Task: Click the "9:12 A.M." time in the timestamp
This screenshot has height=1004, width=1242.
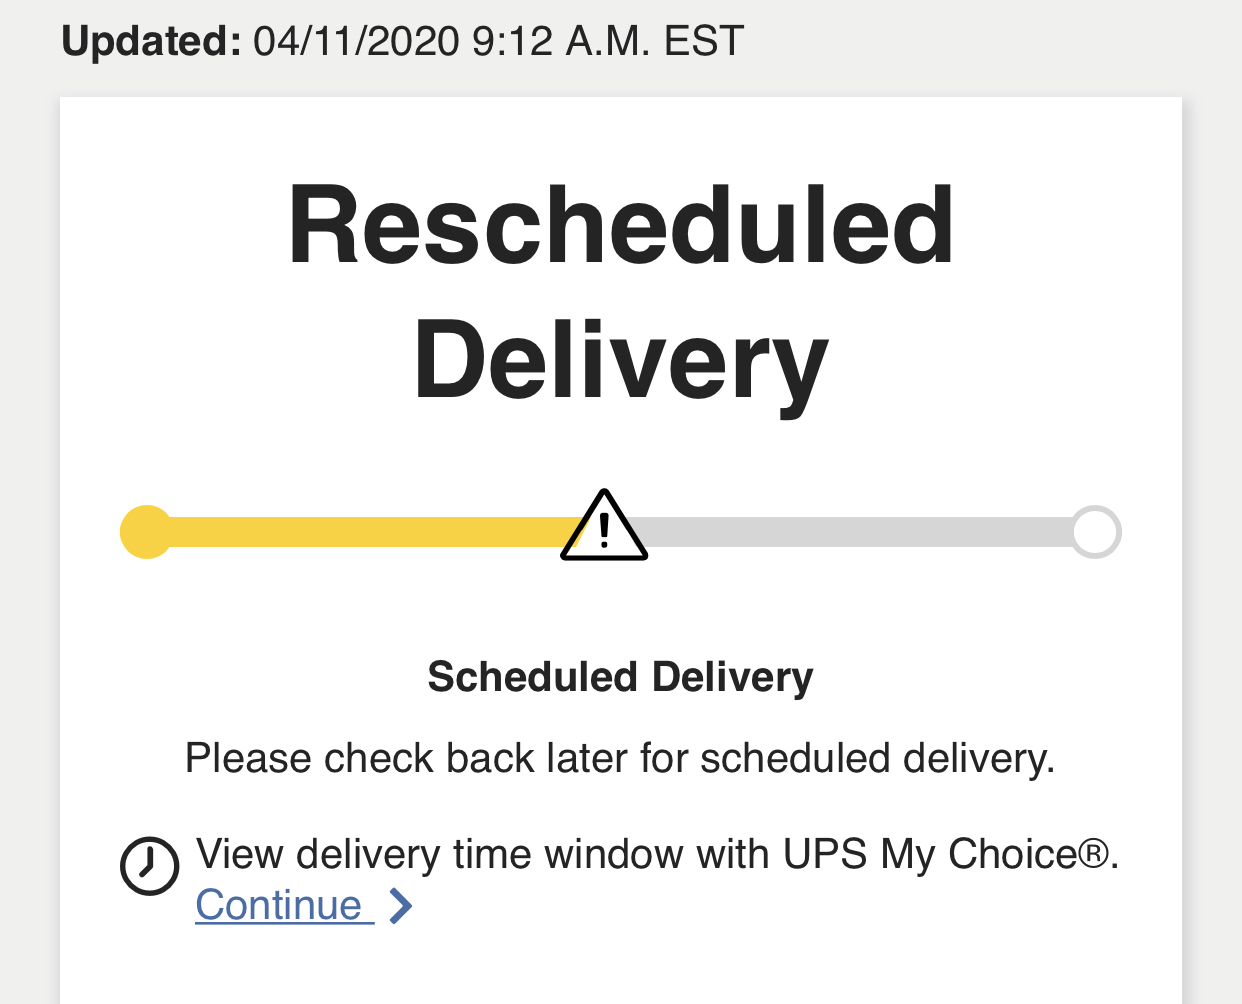Action: tap(561, 42)
